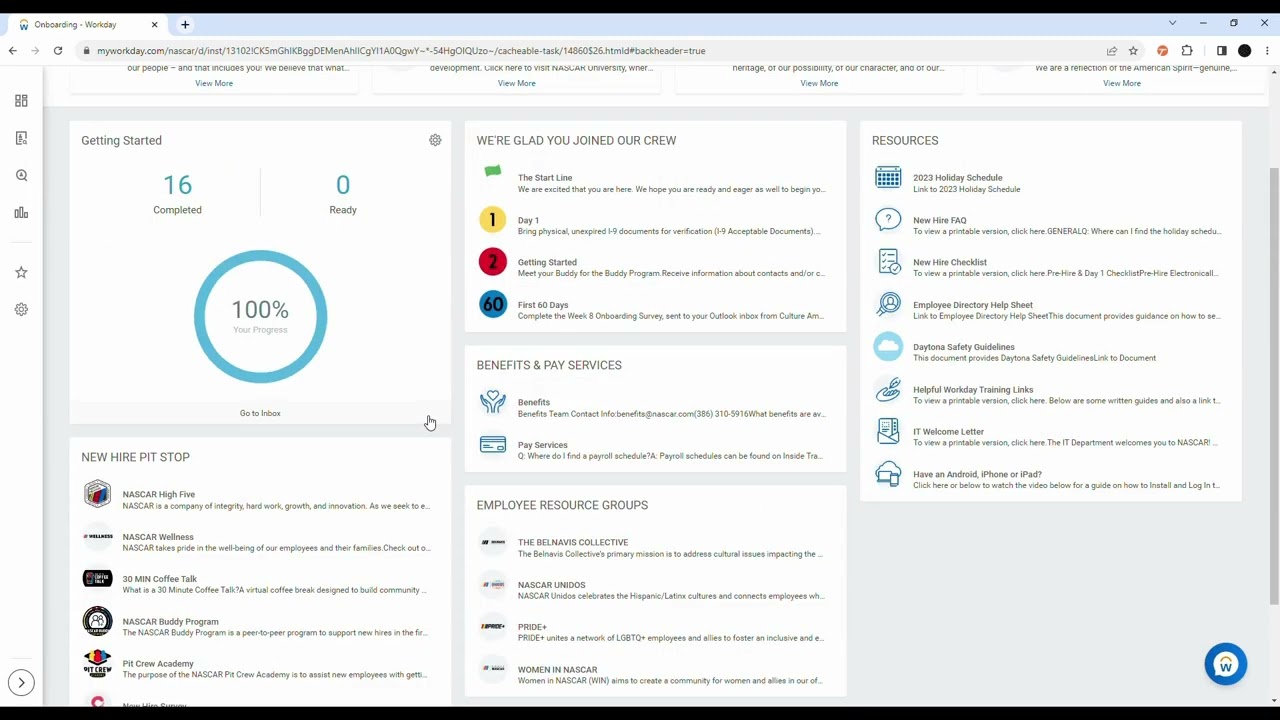
Task: Click the browser address bar URL
Action: point(401,50)
